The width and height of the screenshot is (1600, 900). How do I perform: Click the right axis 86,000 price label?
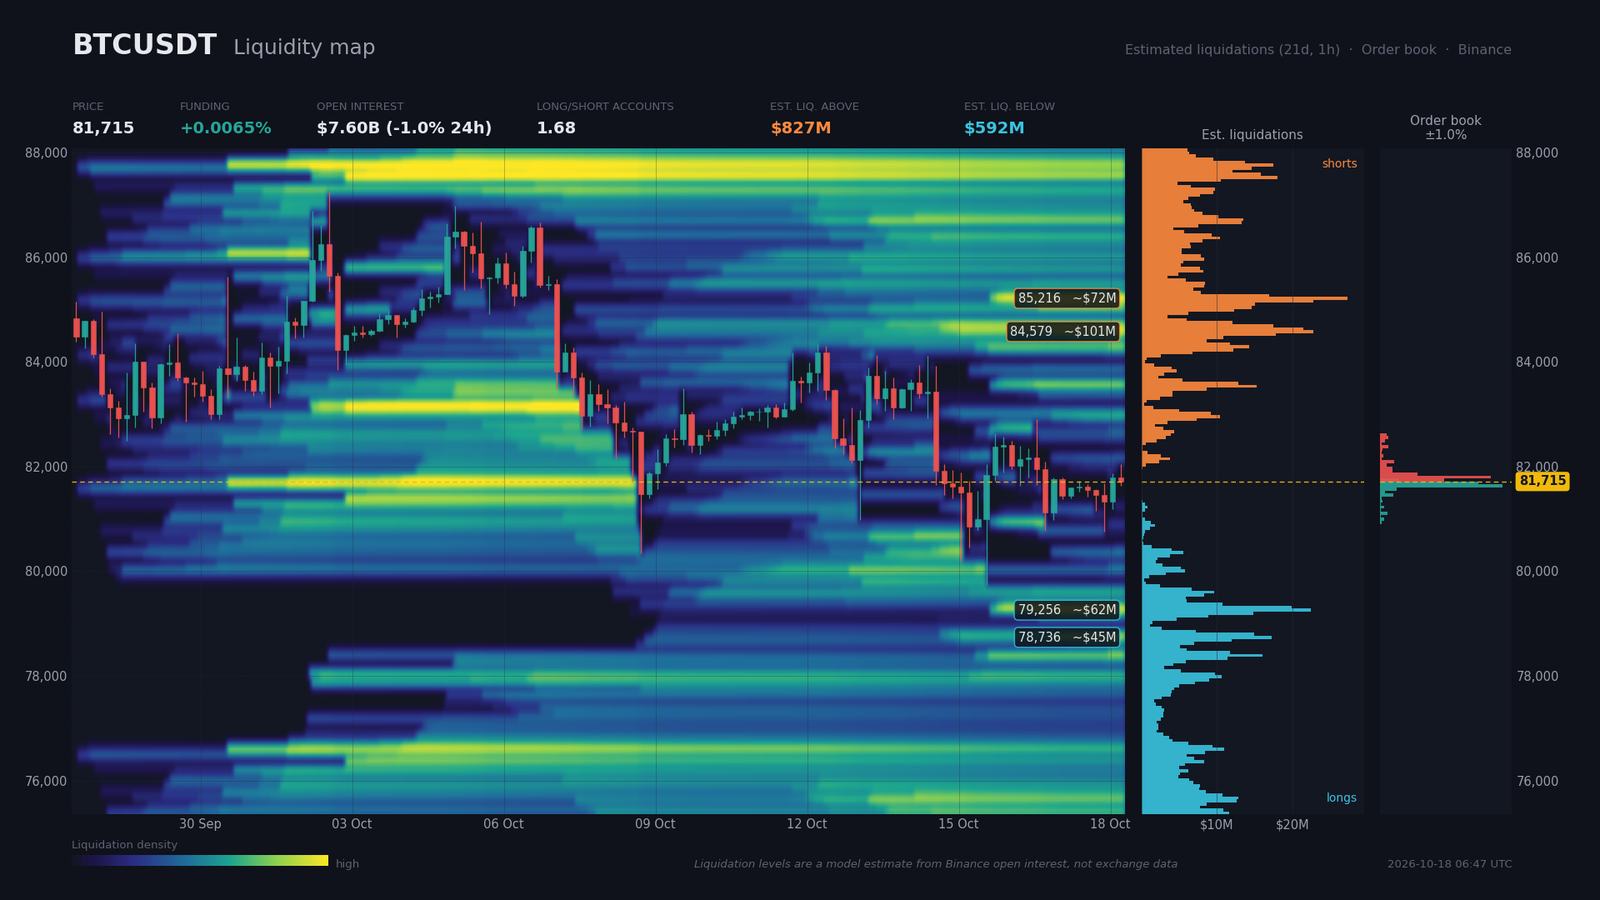[1537, 258]
